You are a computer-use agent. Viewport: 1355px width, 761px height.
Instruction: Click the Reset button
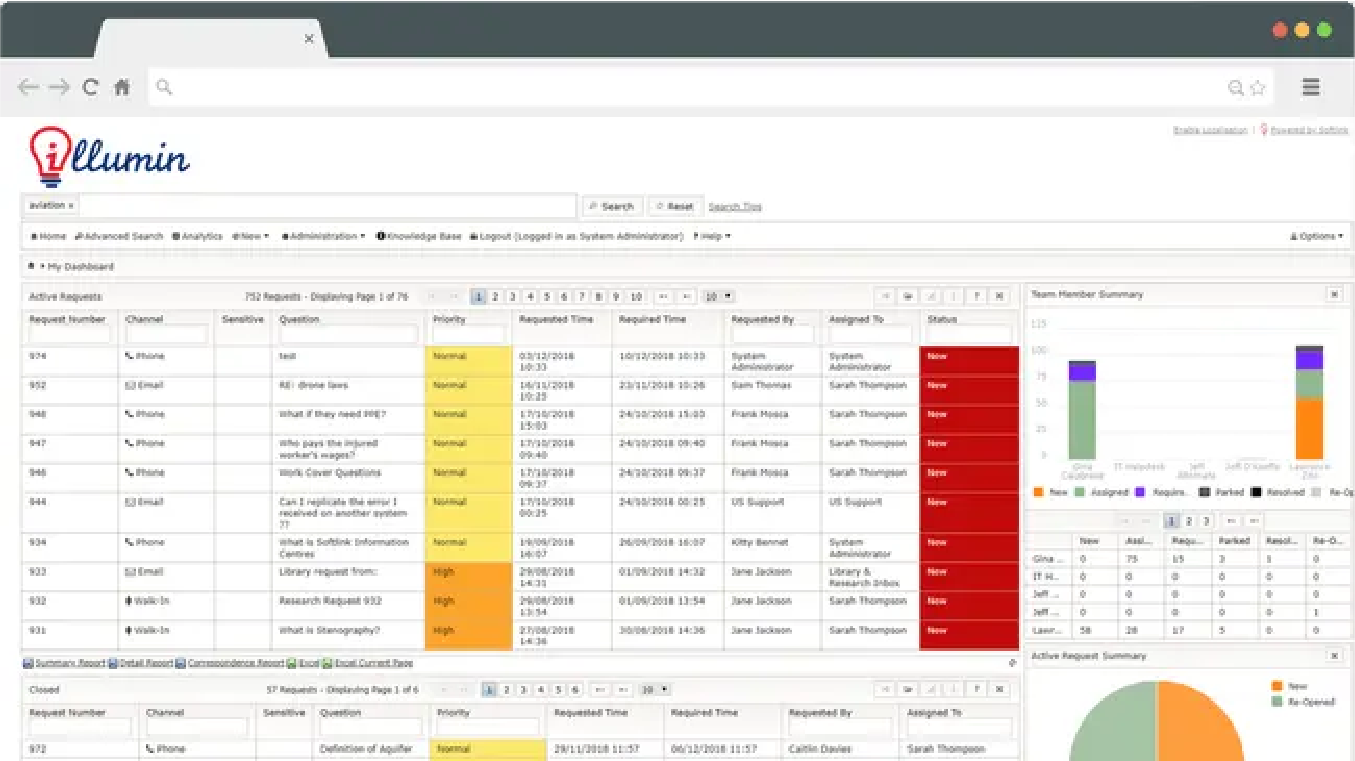pos(675,206)
